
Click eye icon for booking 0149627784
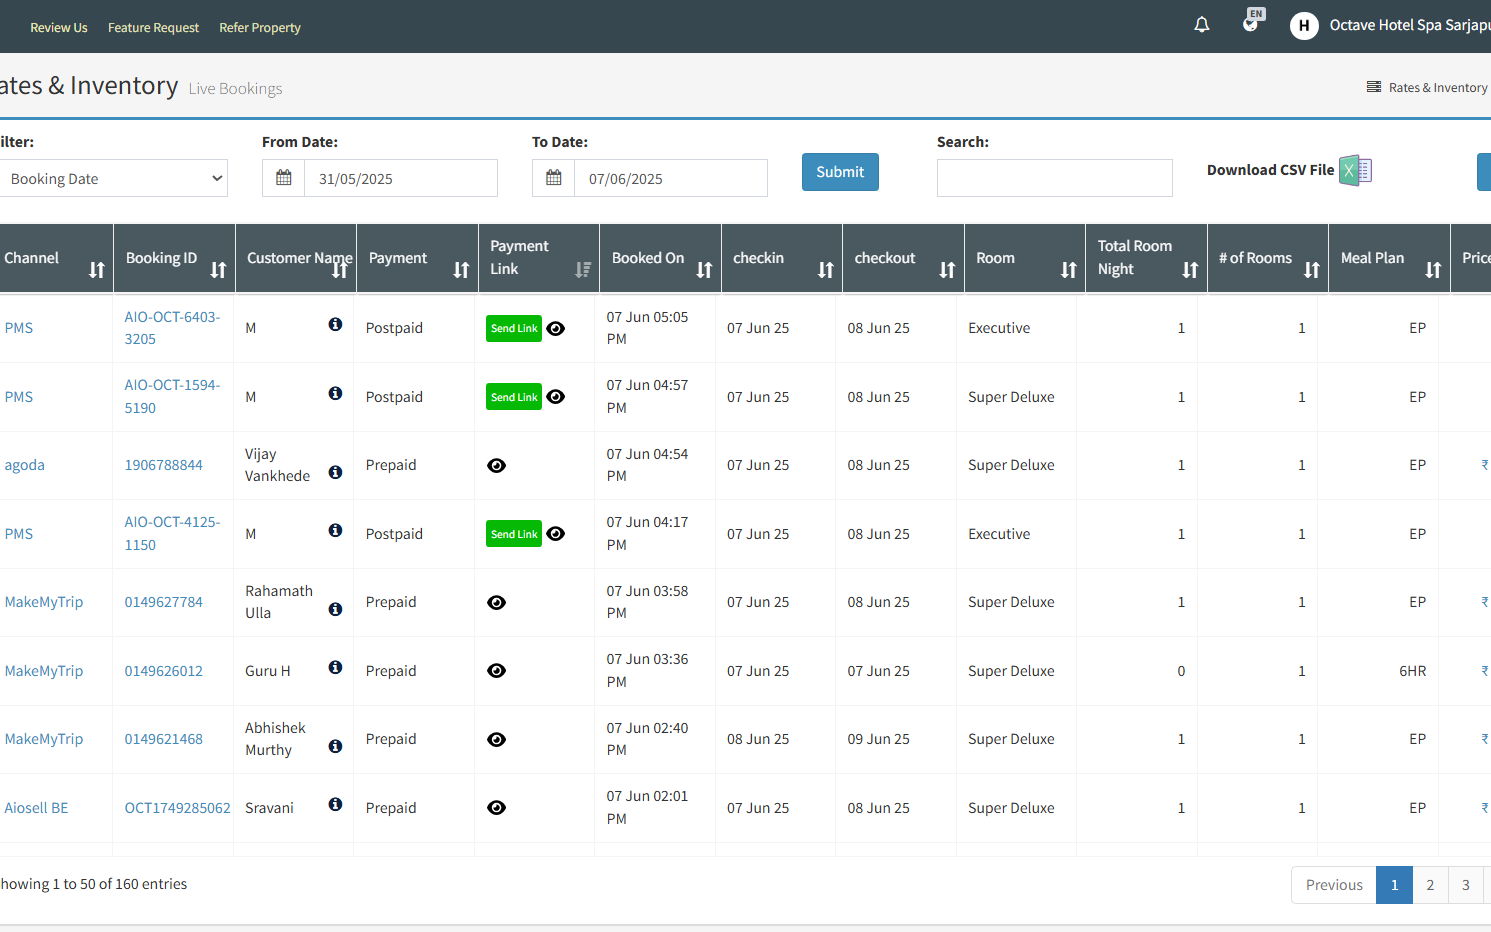(496, 603)
